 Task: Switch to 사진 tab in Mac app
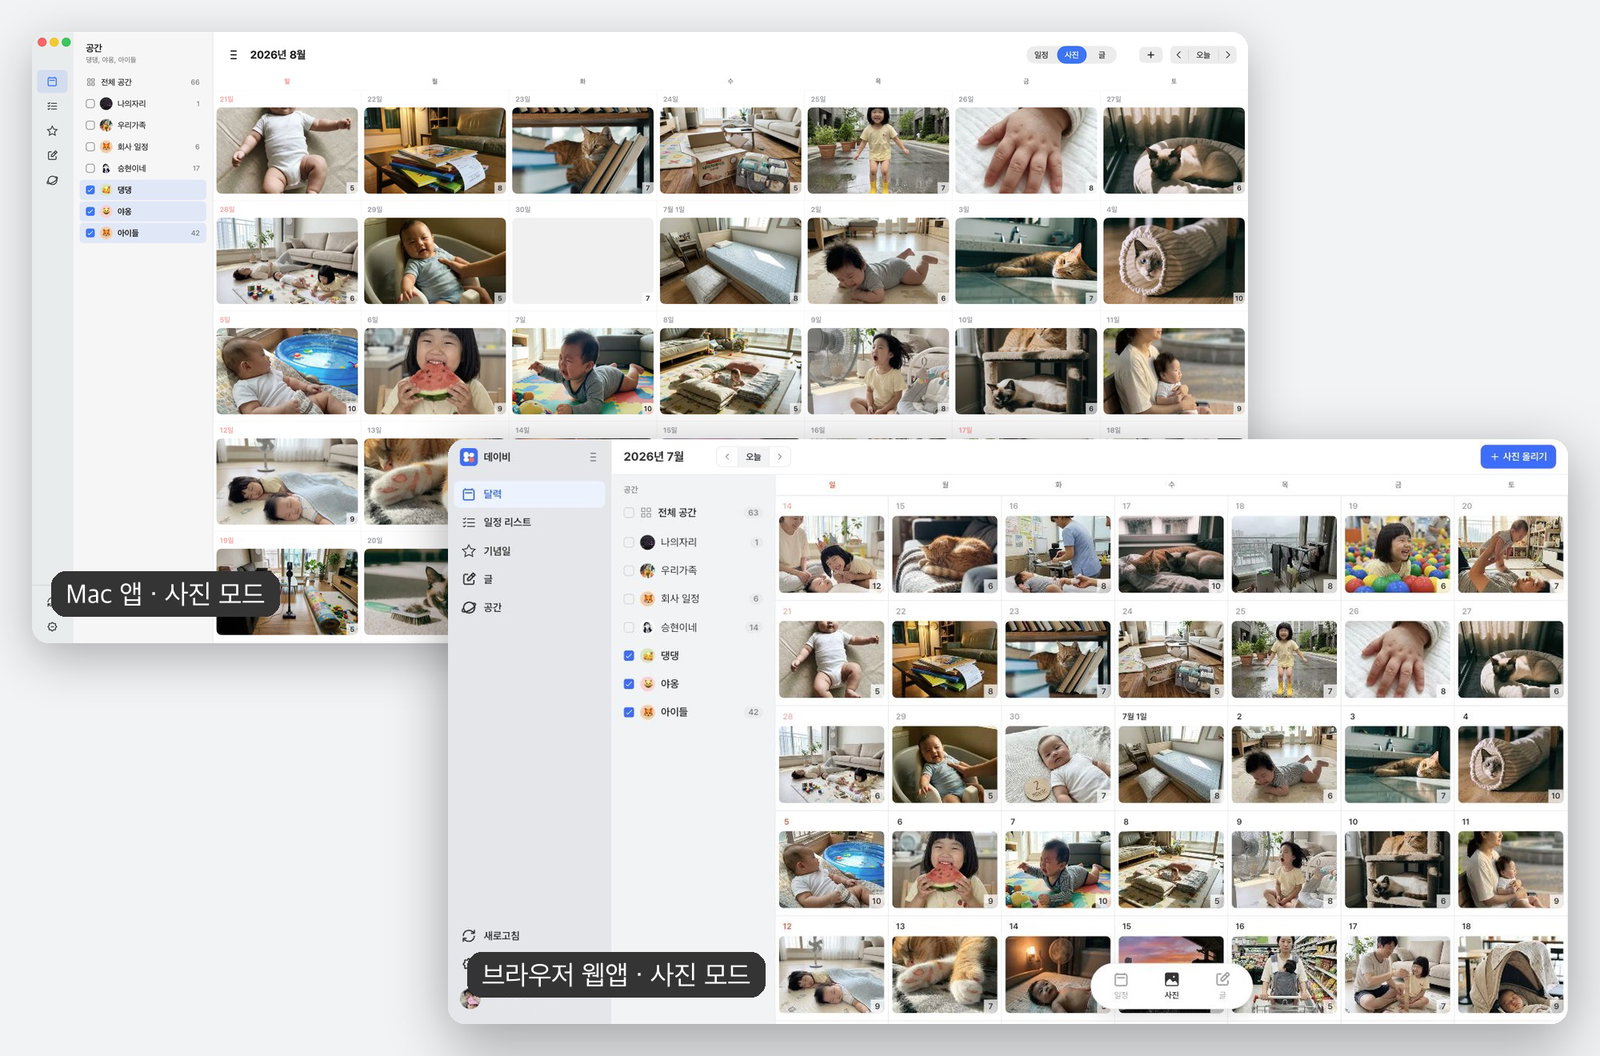click(x=1071, y=55)
